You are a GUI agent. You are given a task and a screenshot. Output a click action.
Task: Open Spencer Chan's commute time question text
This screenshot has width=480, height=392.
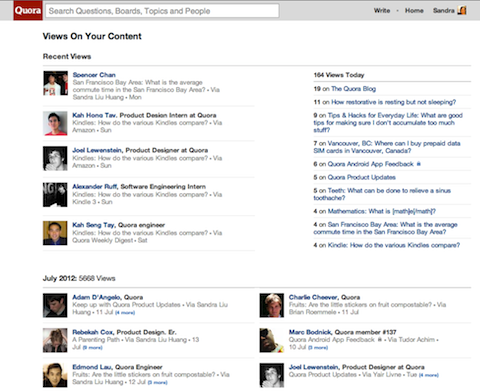click(x=139, y=86)
